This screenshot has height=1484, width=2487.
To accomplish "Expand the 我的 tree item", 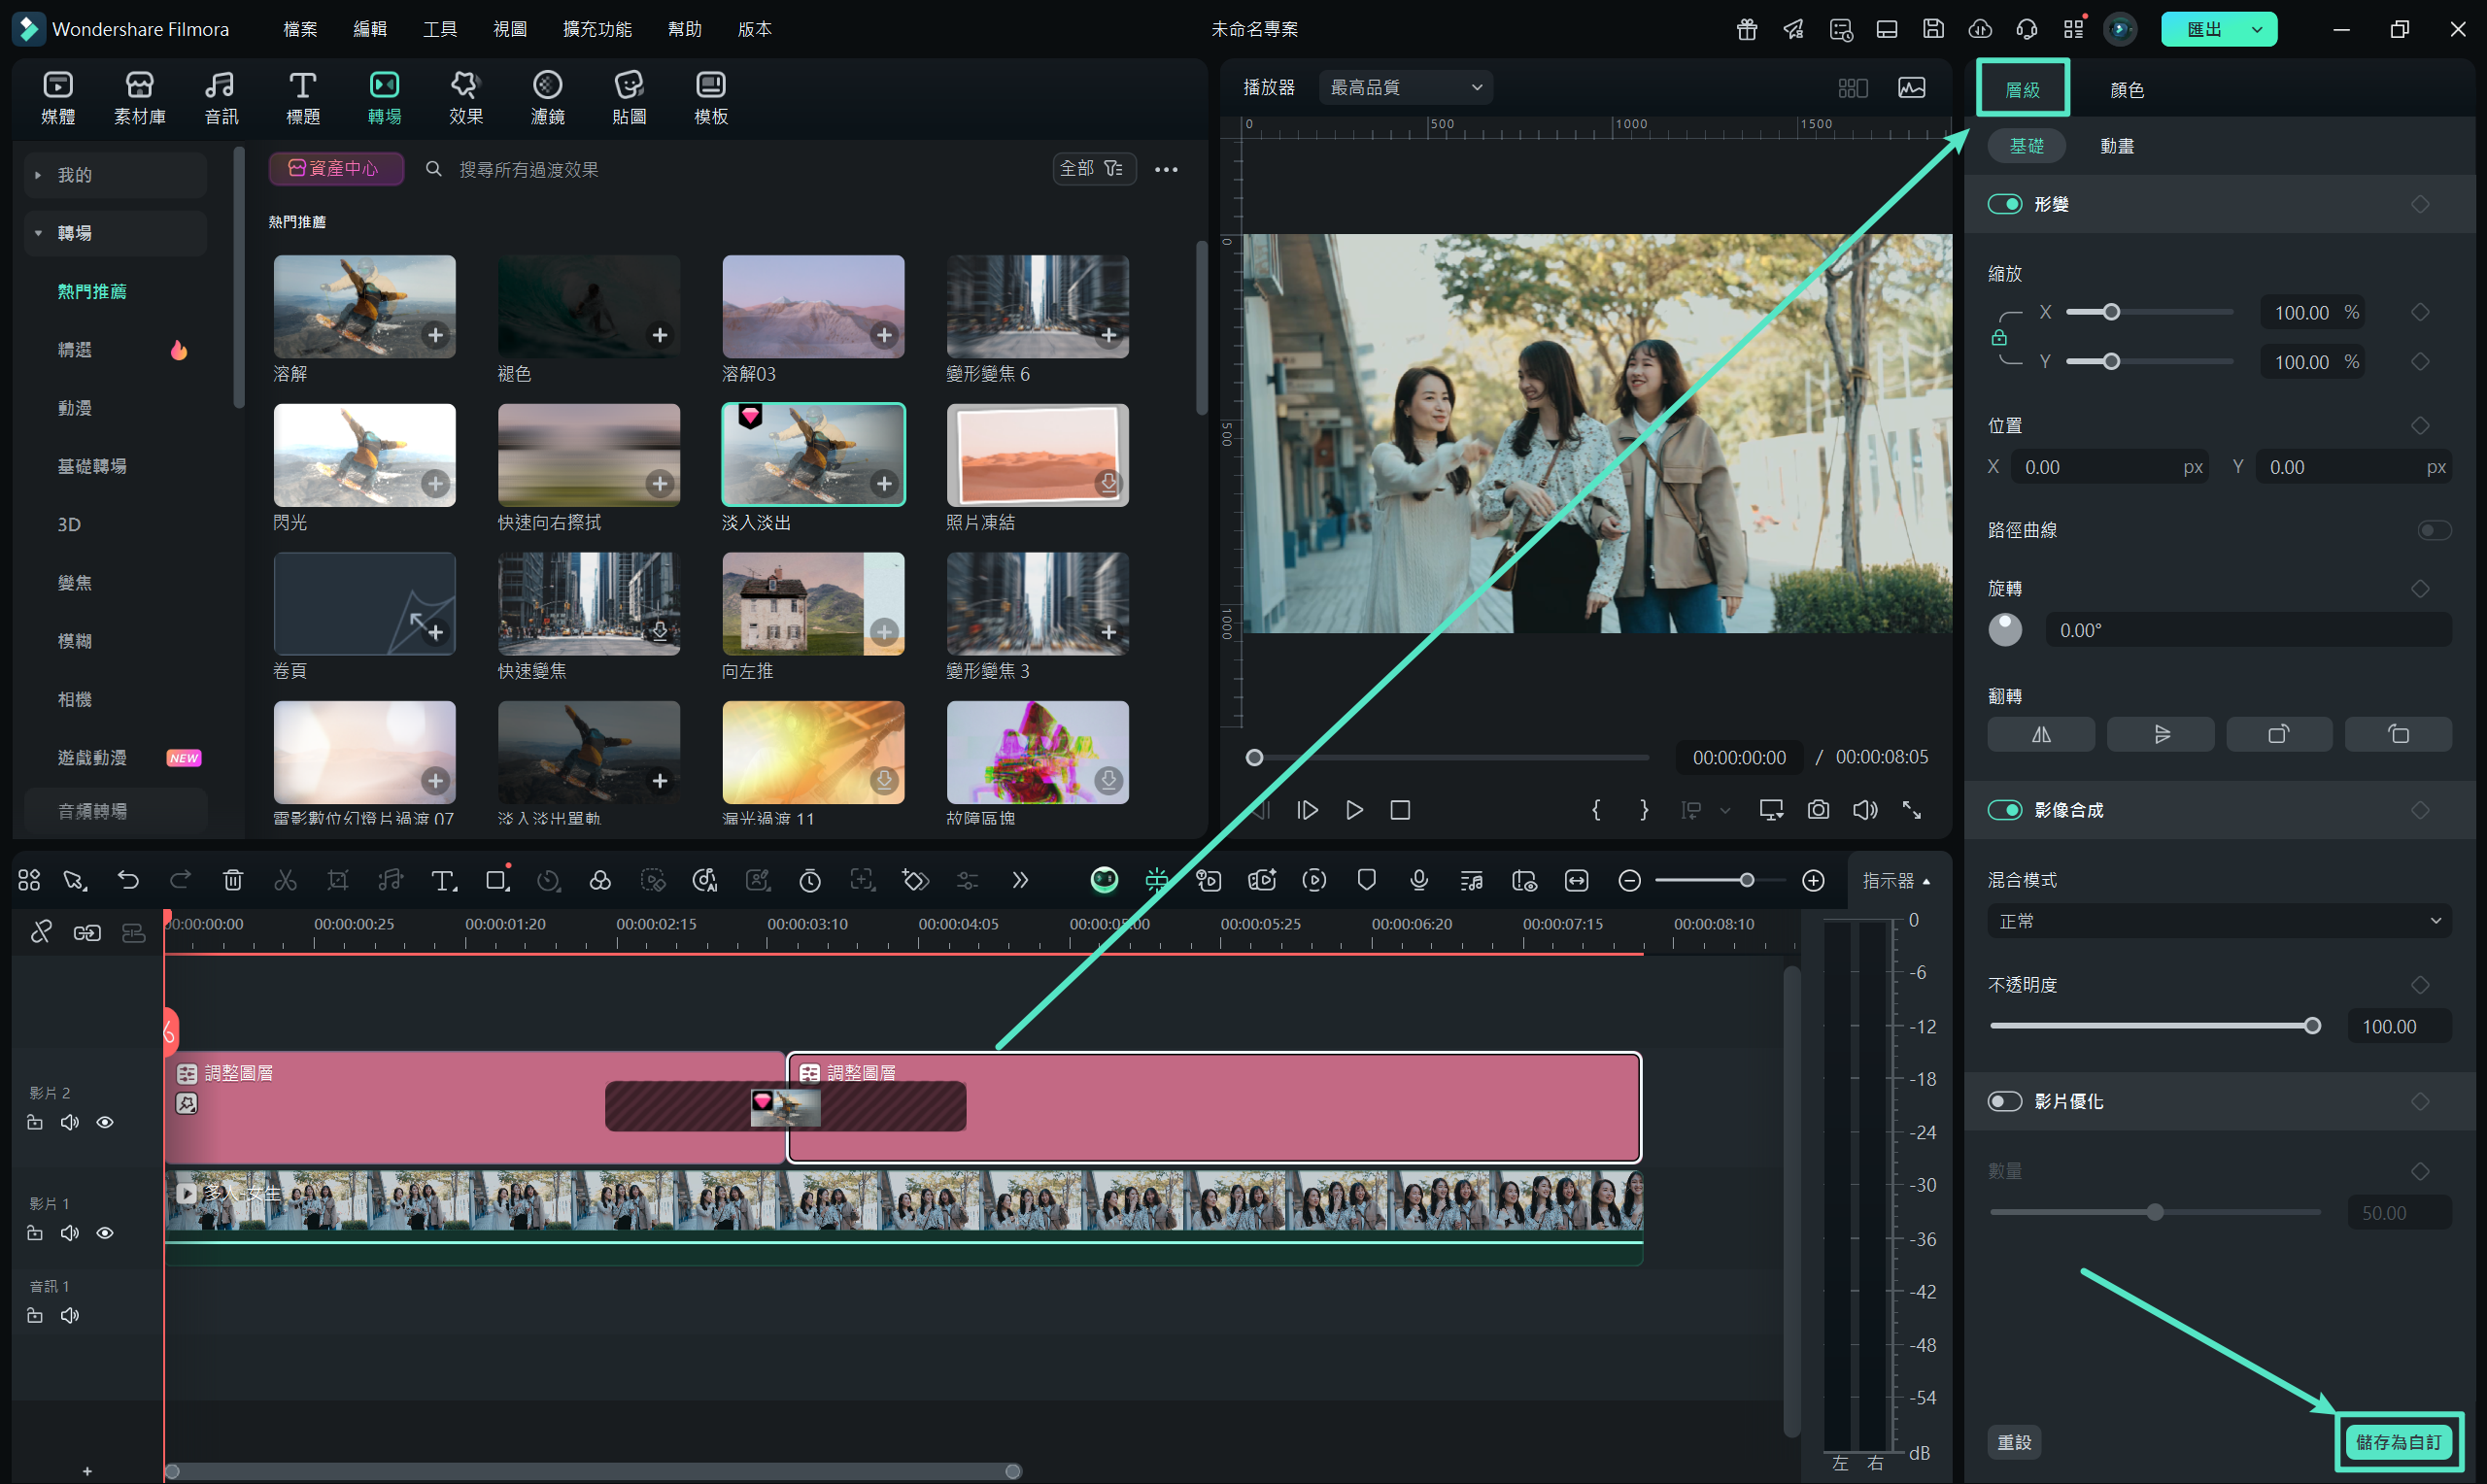I will [x=38, y=175].
